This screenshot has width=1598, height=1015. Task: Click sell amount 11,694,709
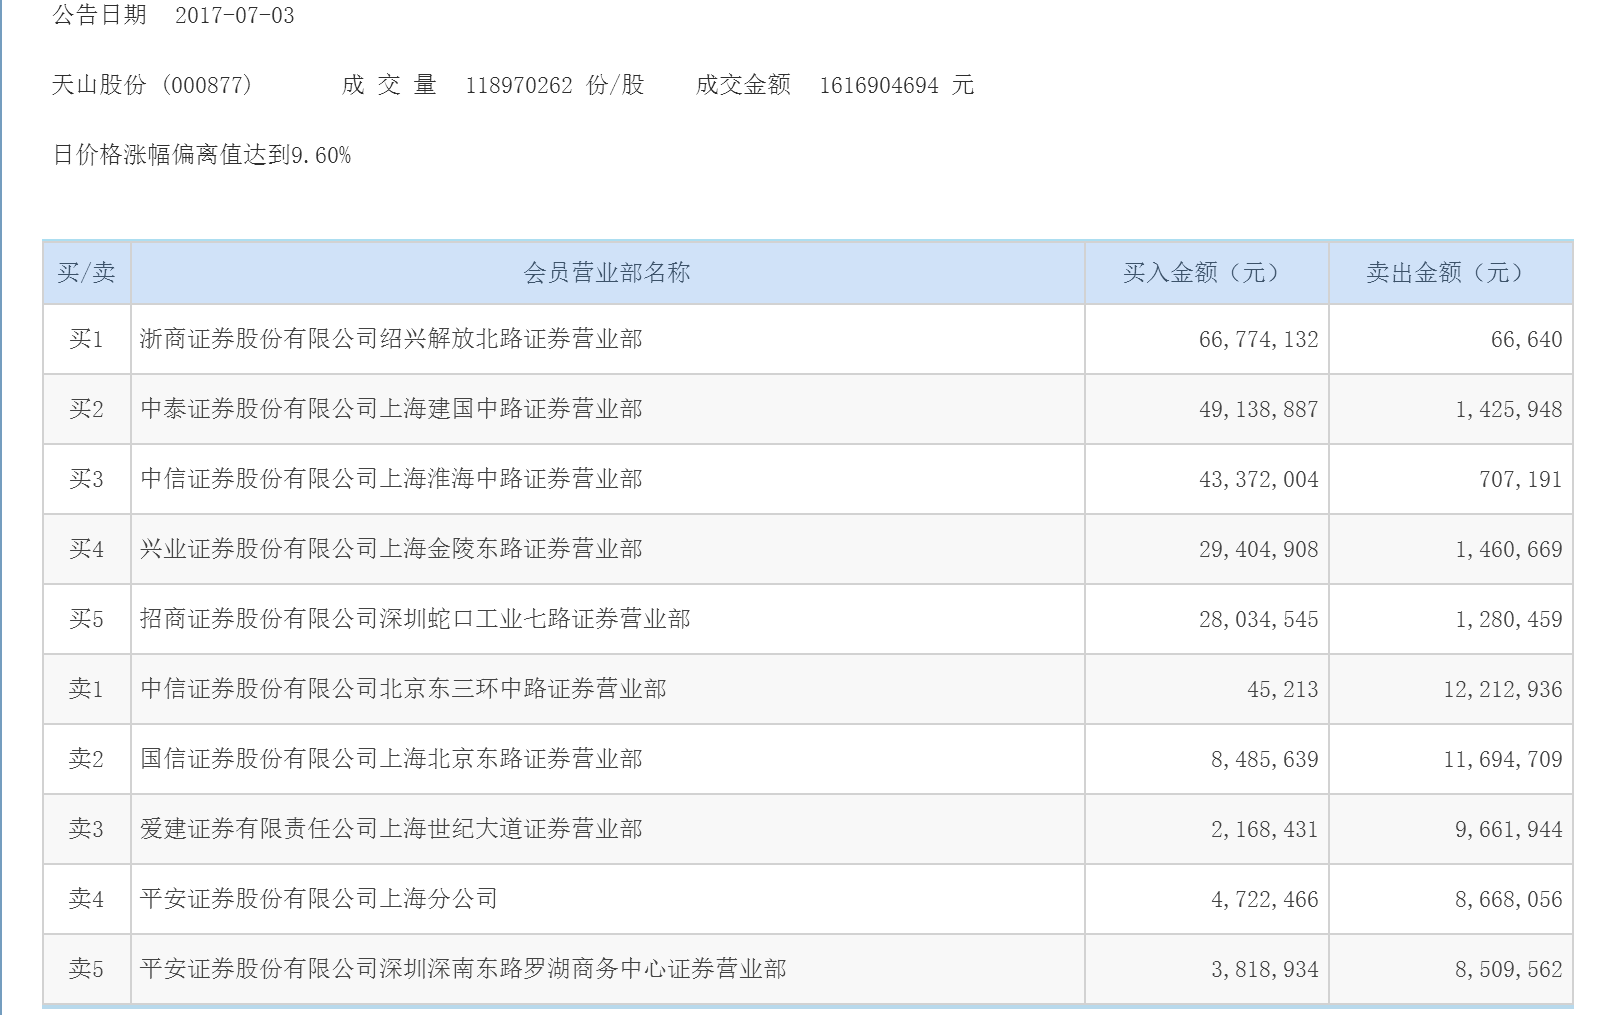(1503, 760)
